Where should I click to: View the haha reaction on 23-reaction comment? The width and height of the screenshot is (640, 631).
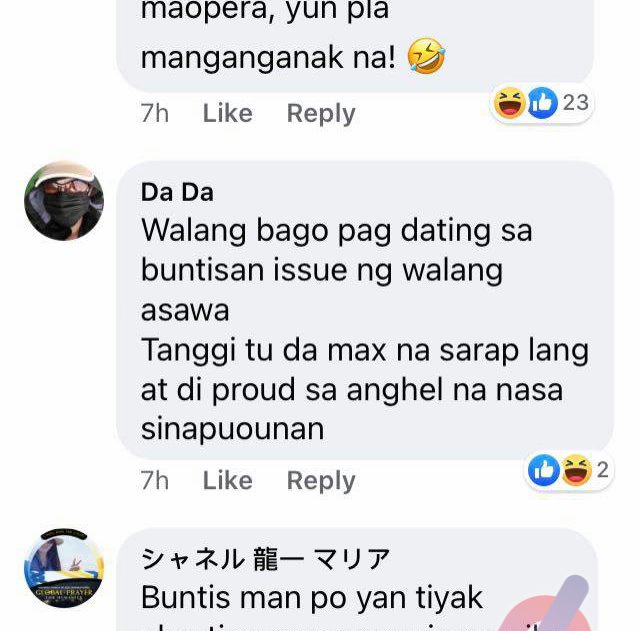[x=509, y=103]
